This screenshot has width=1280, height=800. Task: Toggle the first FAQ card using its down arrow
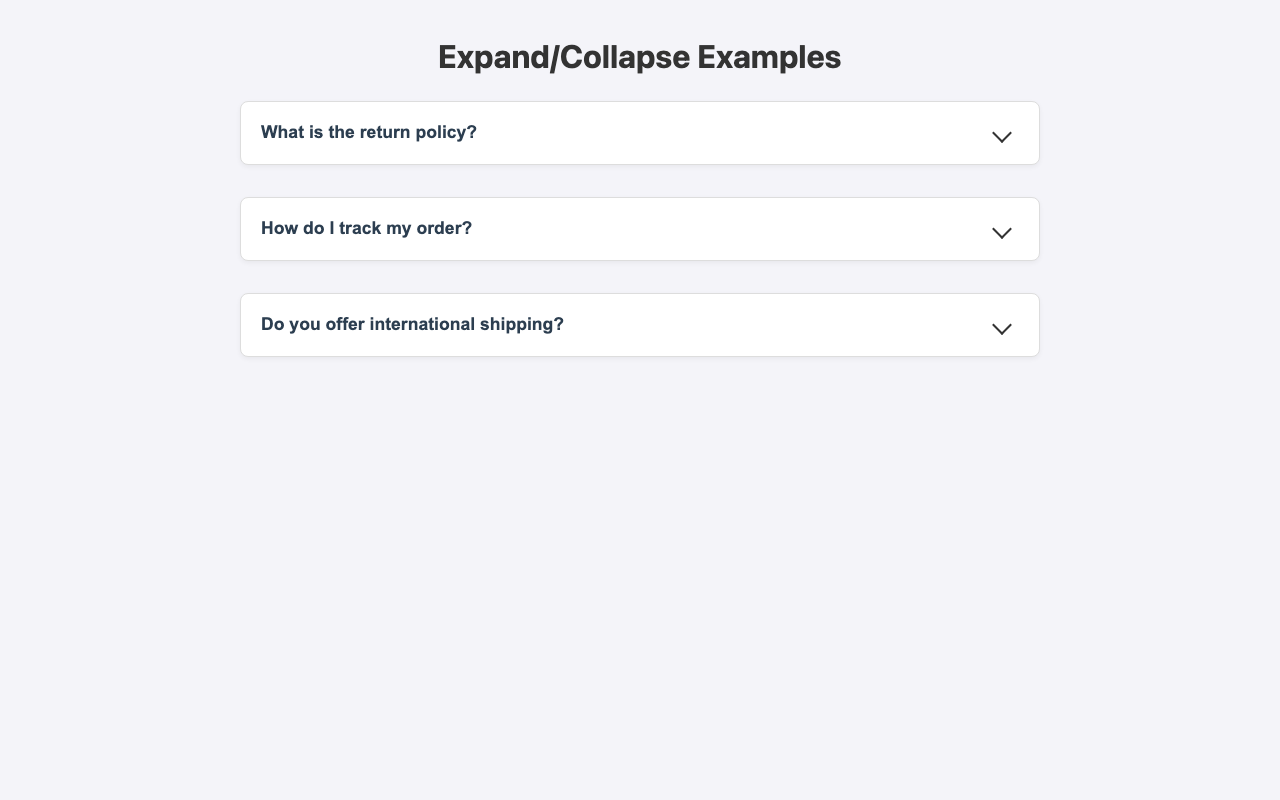[x=1001, y=137]
